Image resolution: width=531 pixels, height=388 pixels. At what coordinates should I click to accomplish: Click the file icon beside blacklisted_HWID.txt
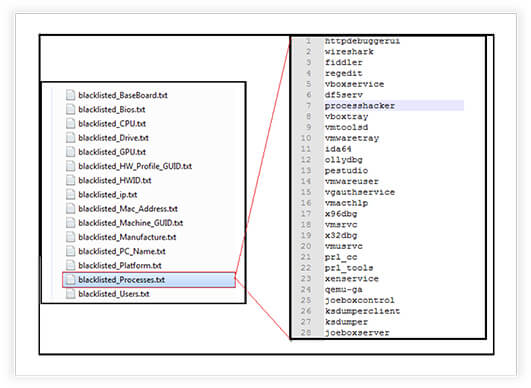(x=70, y=180)
